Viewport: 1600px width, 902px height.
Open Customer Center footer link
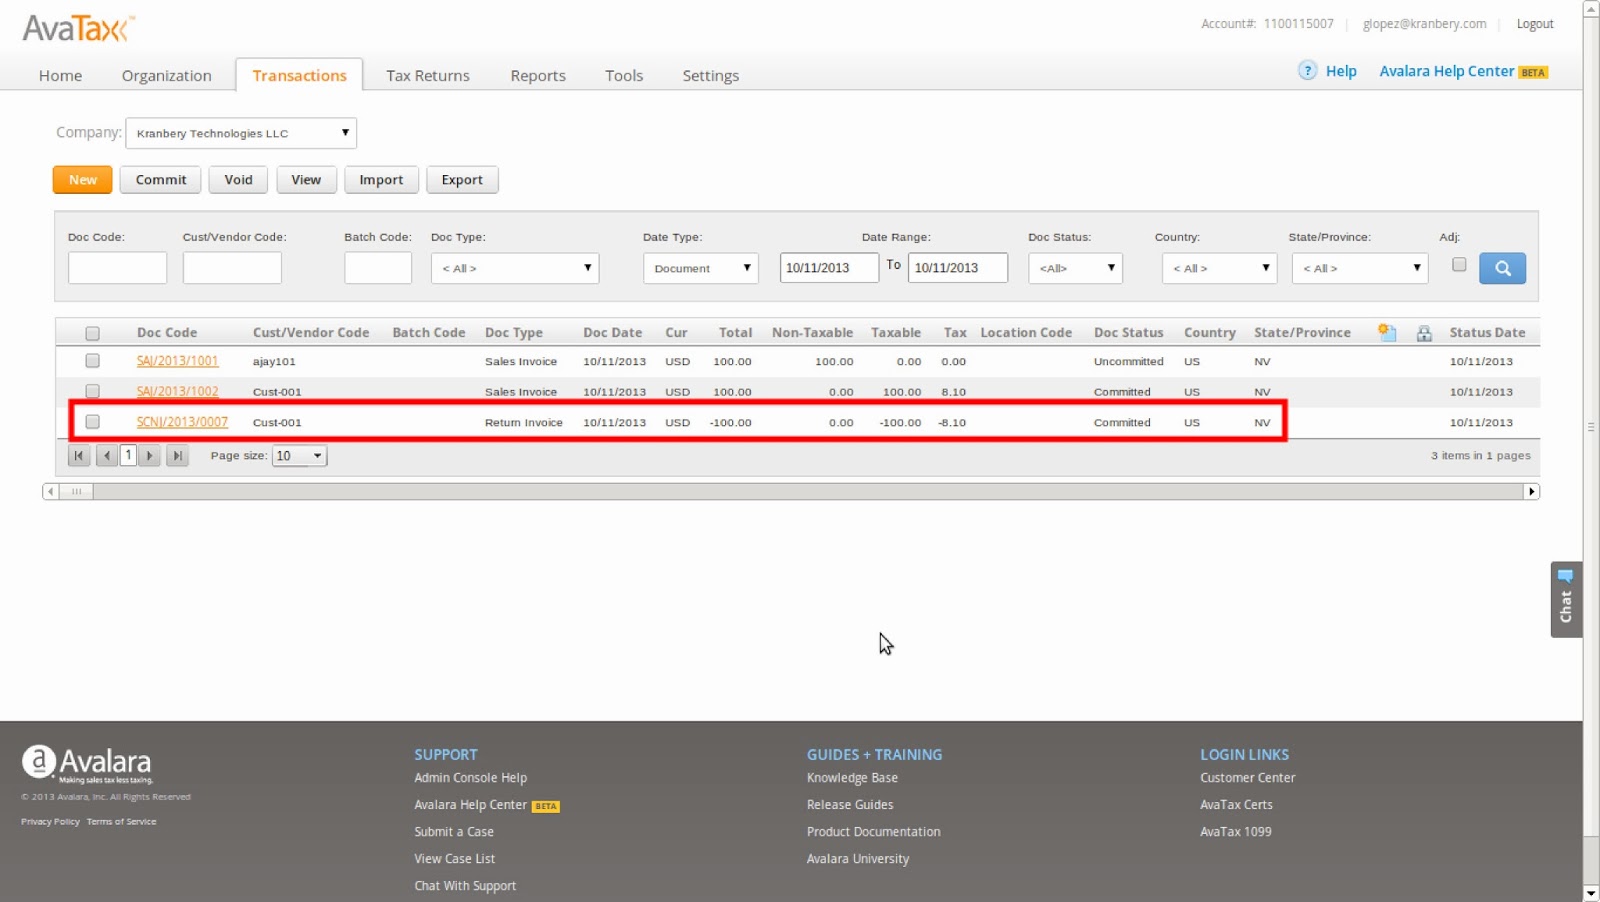coord(1247,778)
